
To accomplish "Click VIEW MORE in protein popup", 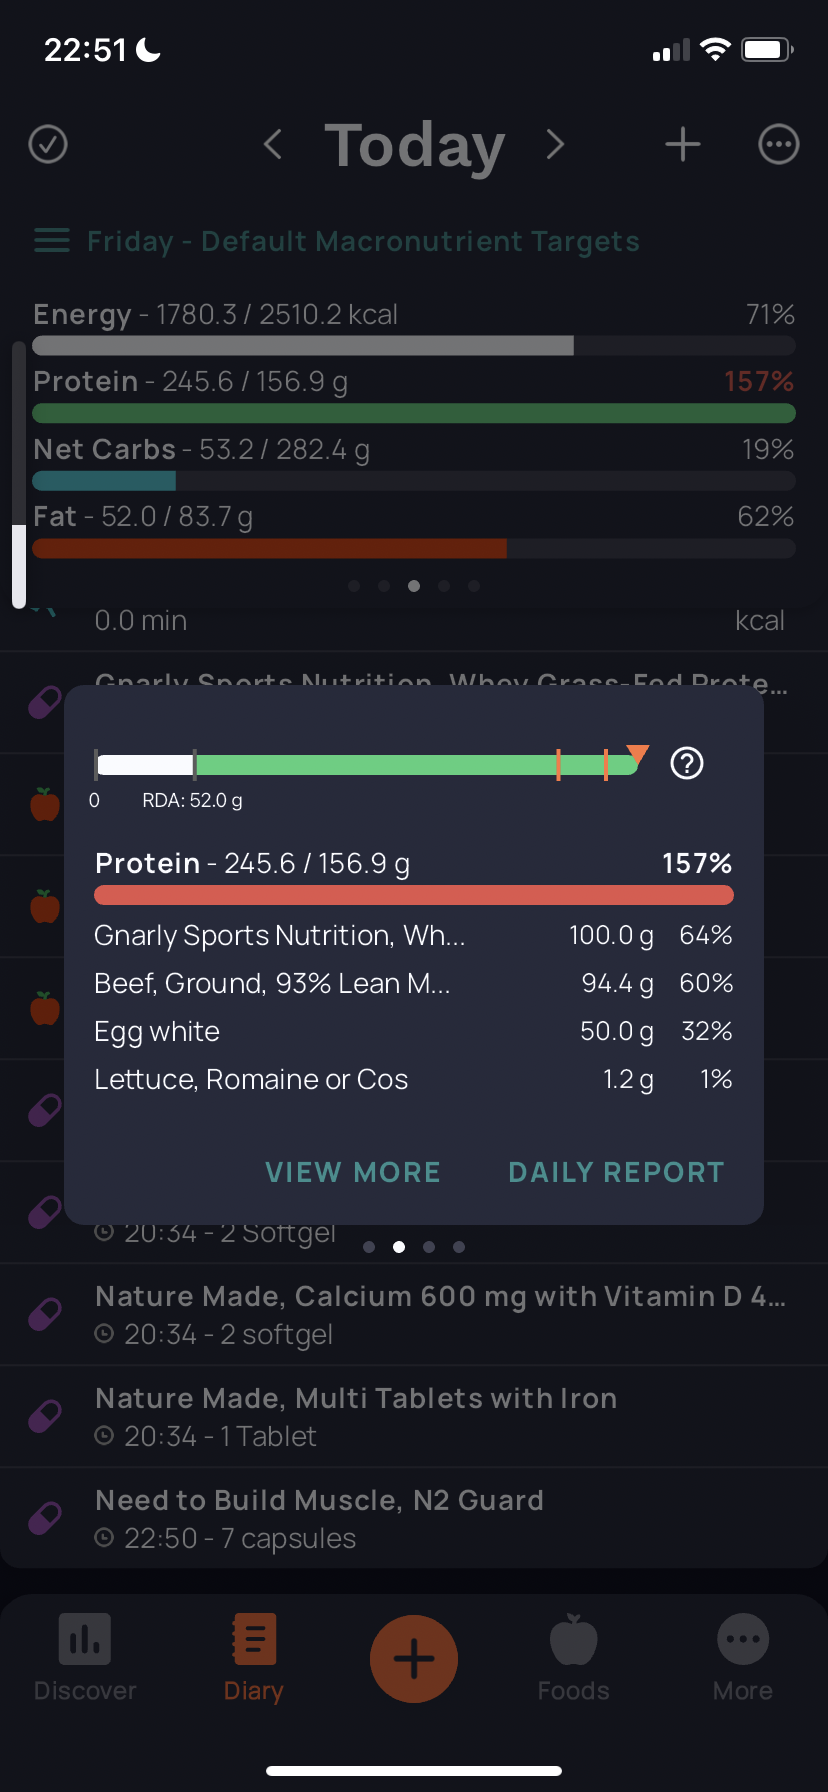I will 353,1172.
